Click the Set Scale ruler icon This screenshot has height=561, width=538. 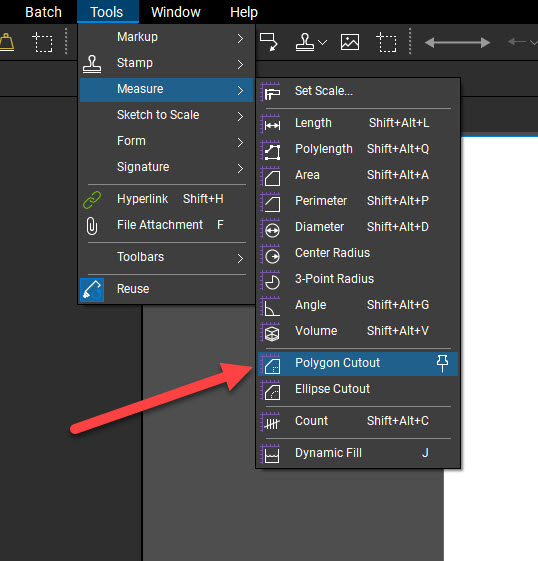pos(271,92)
